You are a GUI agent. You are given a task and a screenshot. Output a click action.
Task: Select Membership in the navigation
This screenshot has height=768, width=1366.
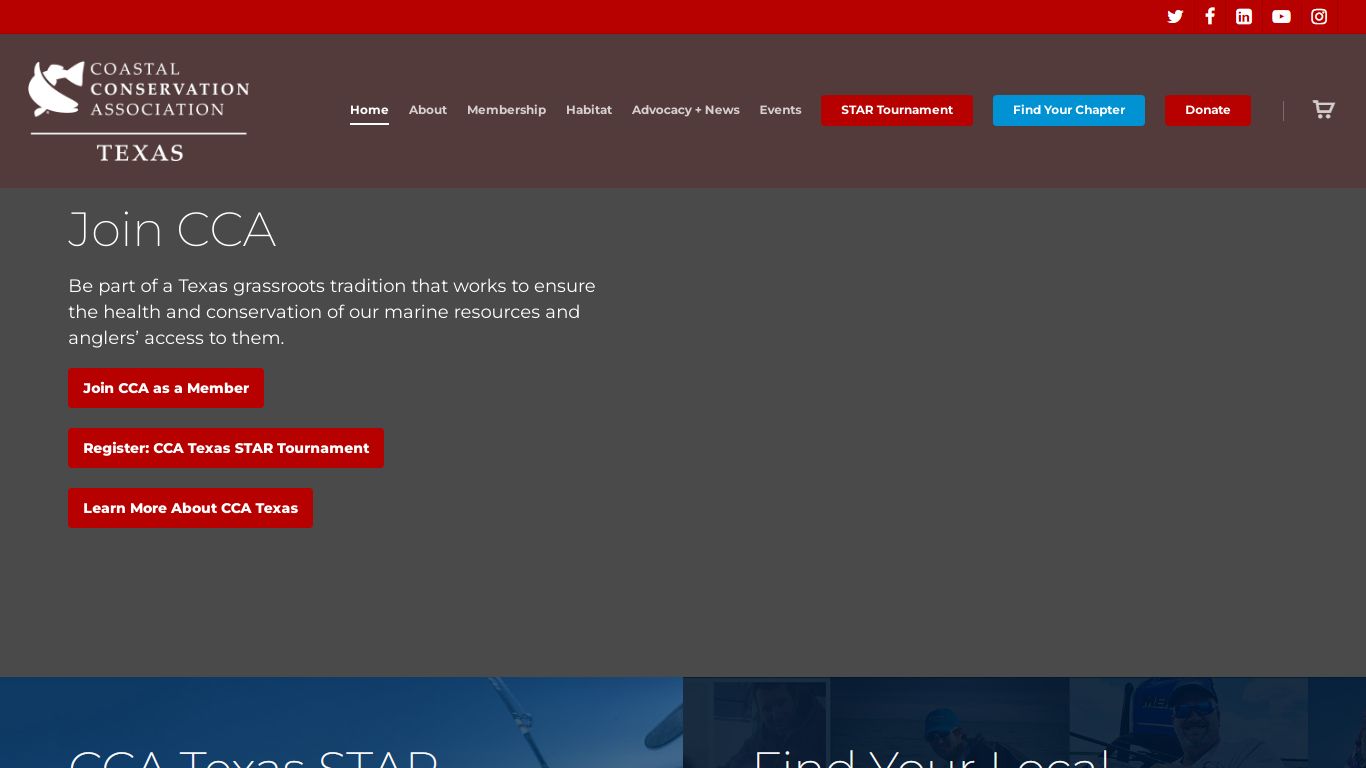[x=506, y=110]
